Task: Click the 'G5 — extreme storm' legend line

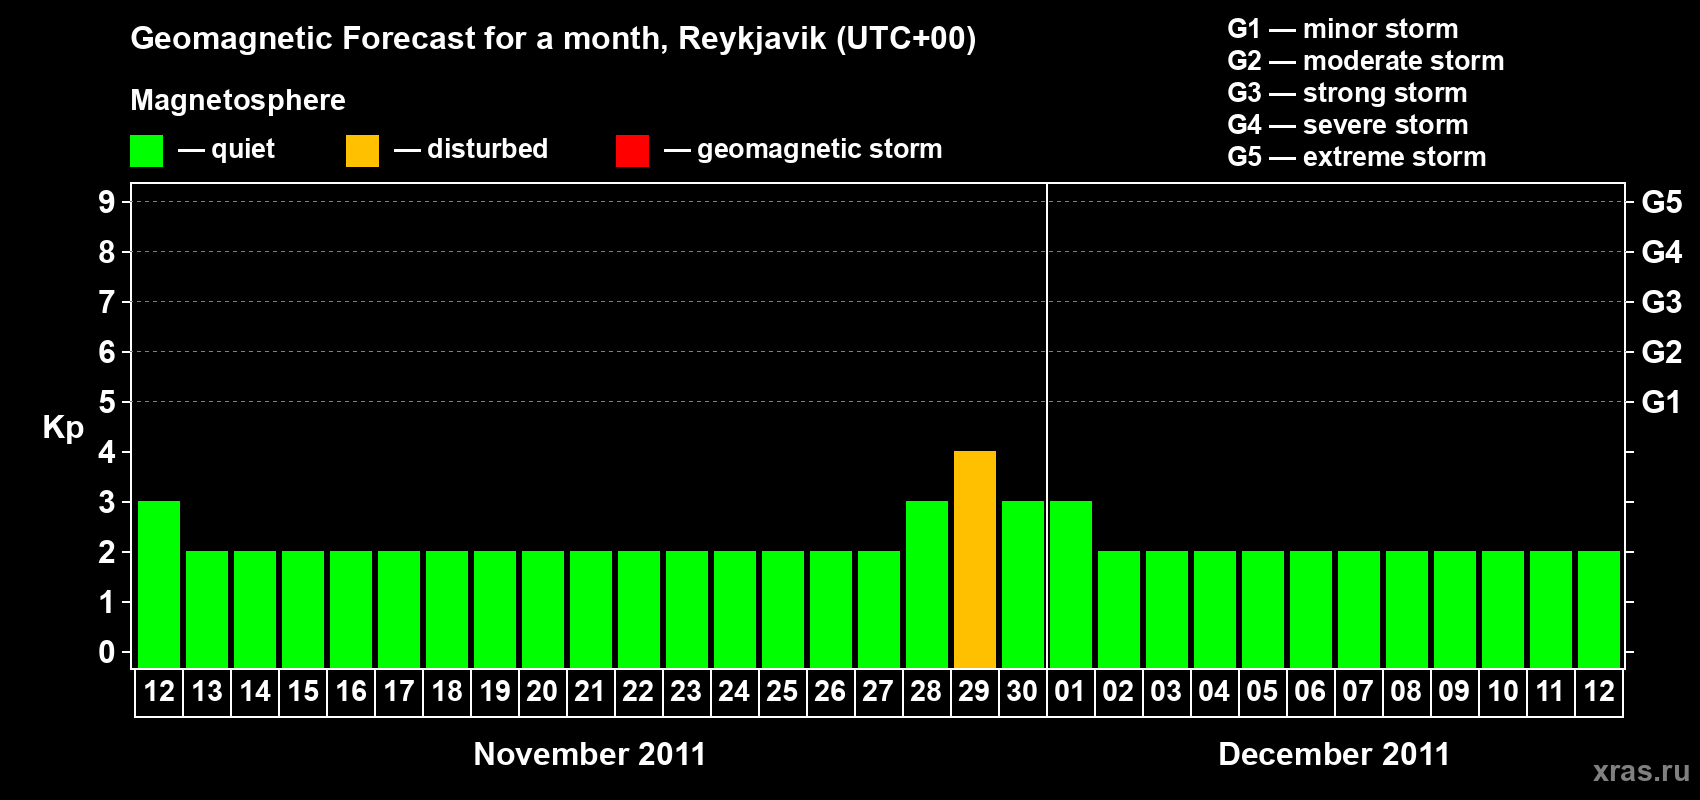Action: pos(1357,157)
